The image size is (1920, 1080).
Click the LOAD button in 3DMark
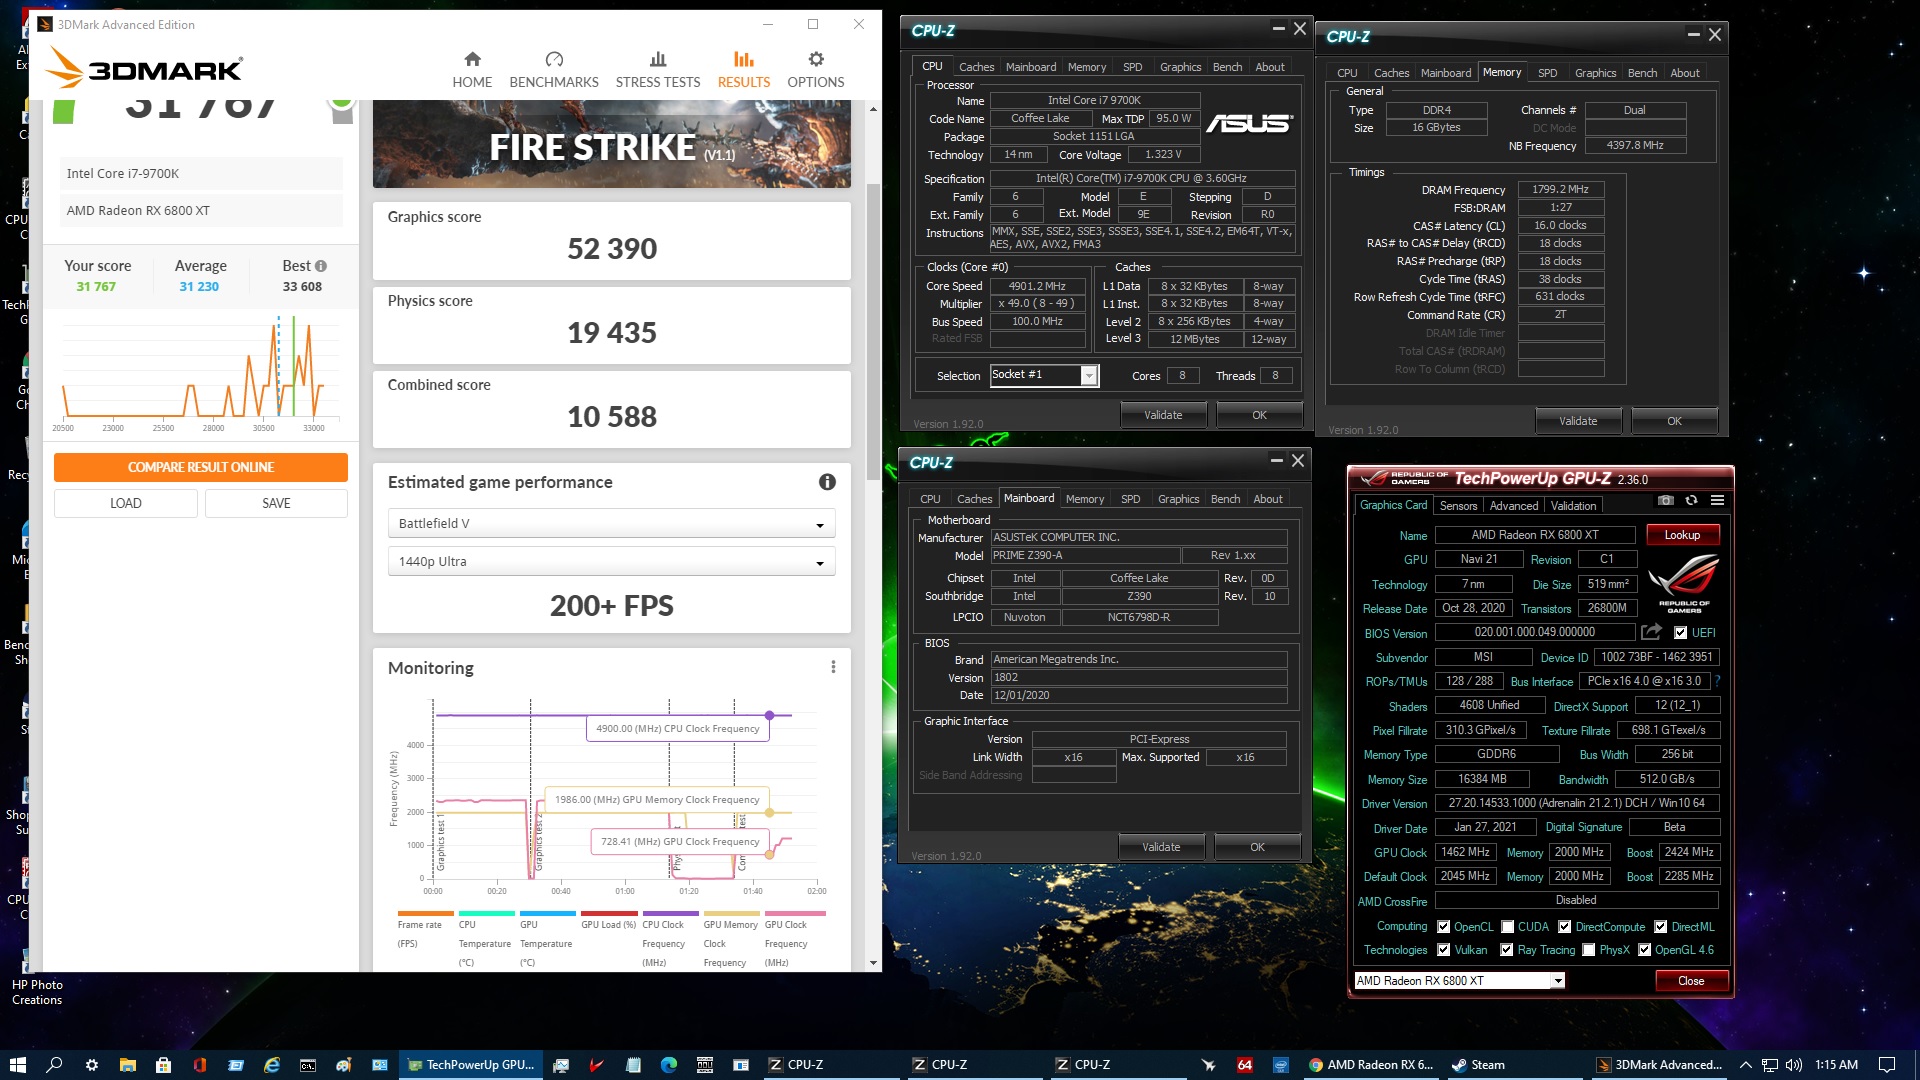tap(126, 503)
